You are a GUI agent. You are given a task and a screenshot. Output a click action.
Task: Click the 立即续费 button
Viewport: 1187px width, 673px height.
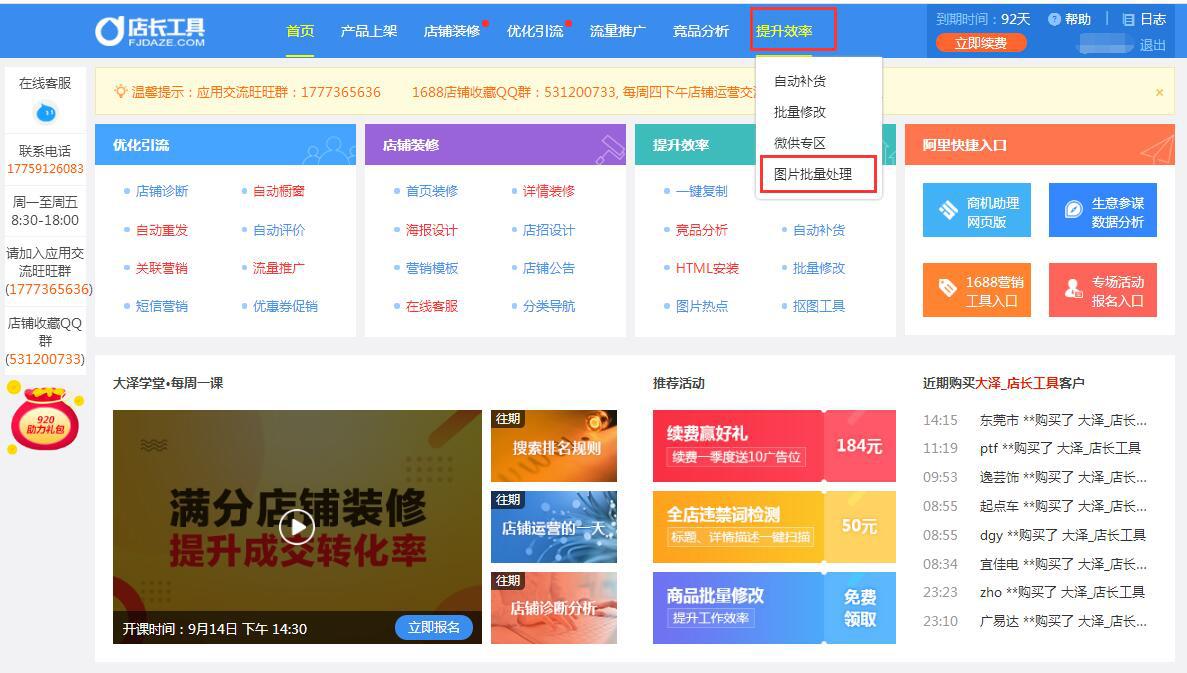coord(981,43)
